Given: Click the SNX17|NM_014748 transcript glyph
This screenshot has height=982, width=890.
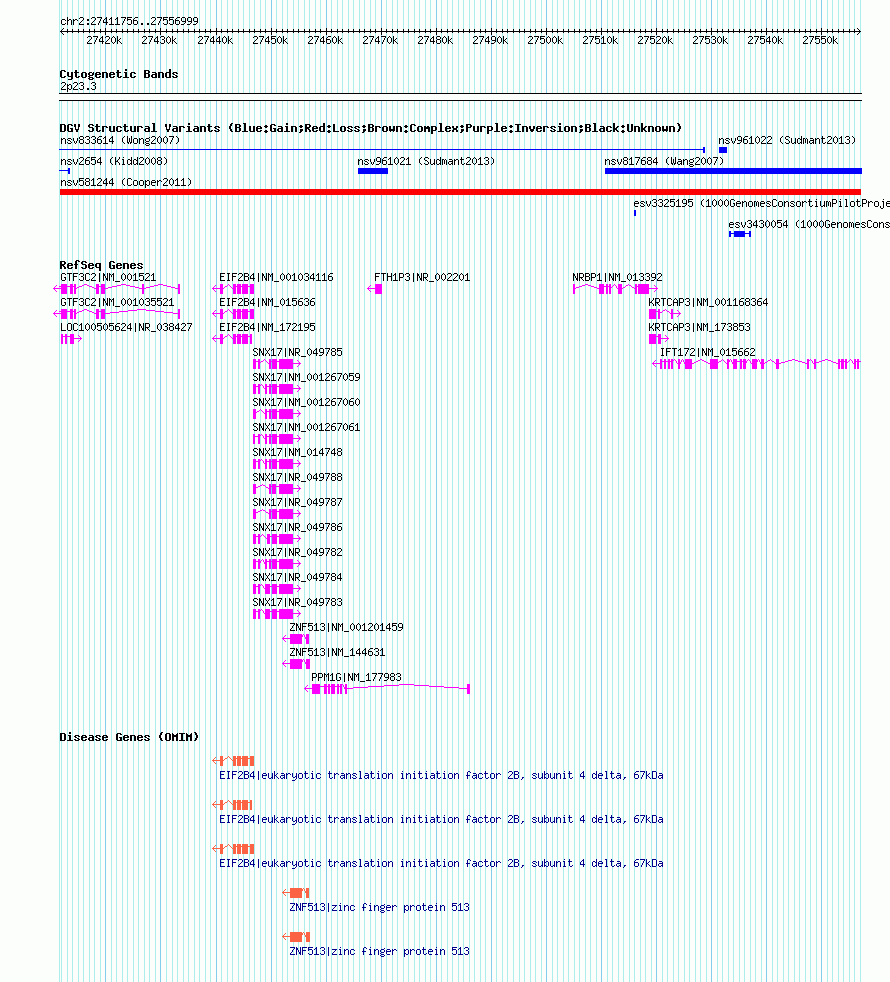Looking at the screenshot, I should click(x=276, y=464).
